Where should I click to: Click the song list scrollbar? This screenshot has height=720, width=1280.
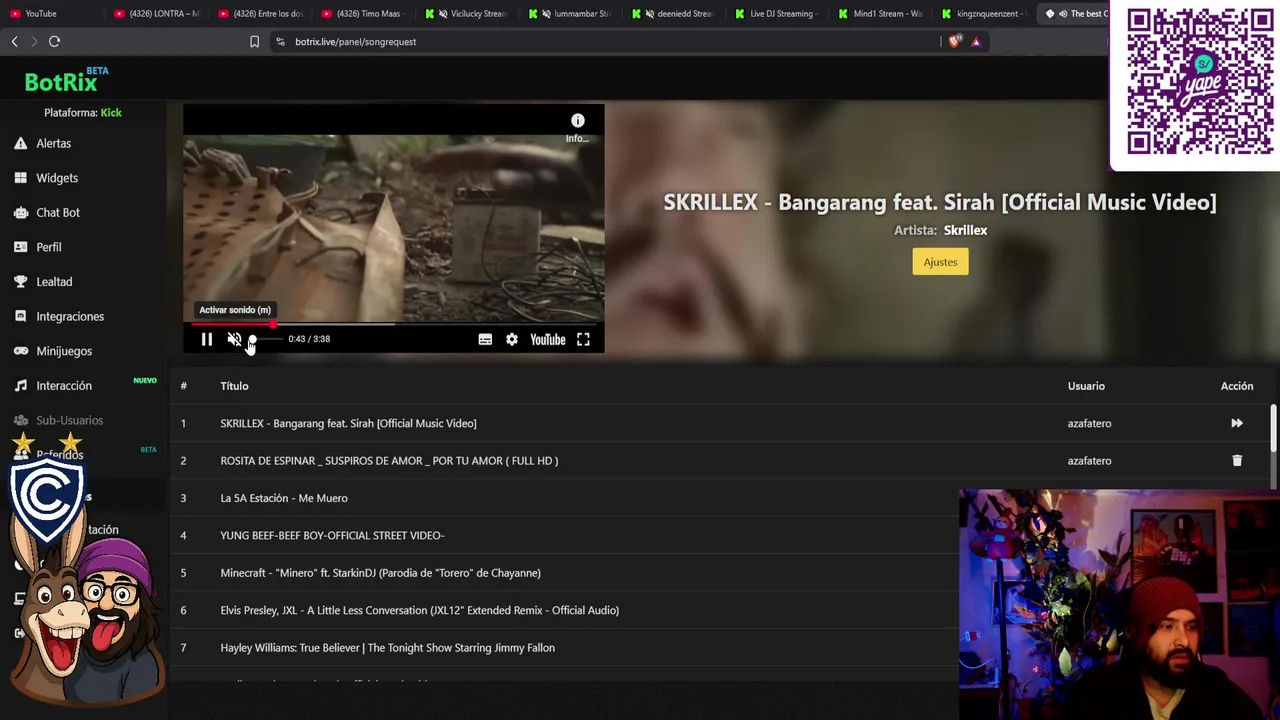click(1273, 429)
